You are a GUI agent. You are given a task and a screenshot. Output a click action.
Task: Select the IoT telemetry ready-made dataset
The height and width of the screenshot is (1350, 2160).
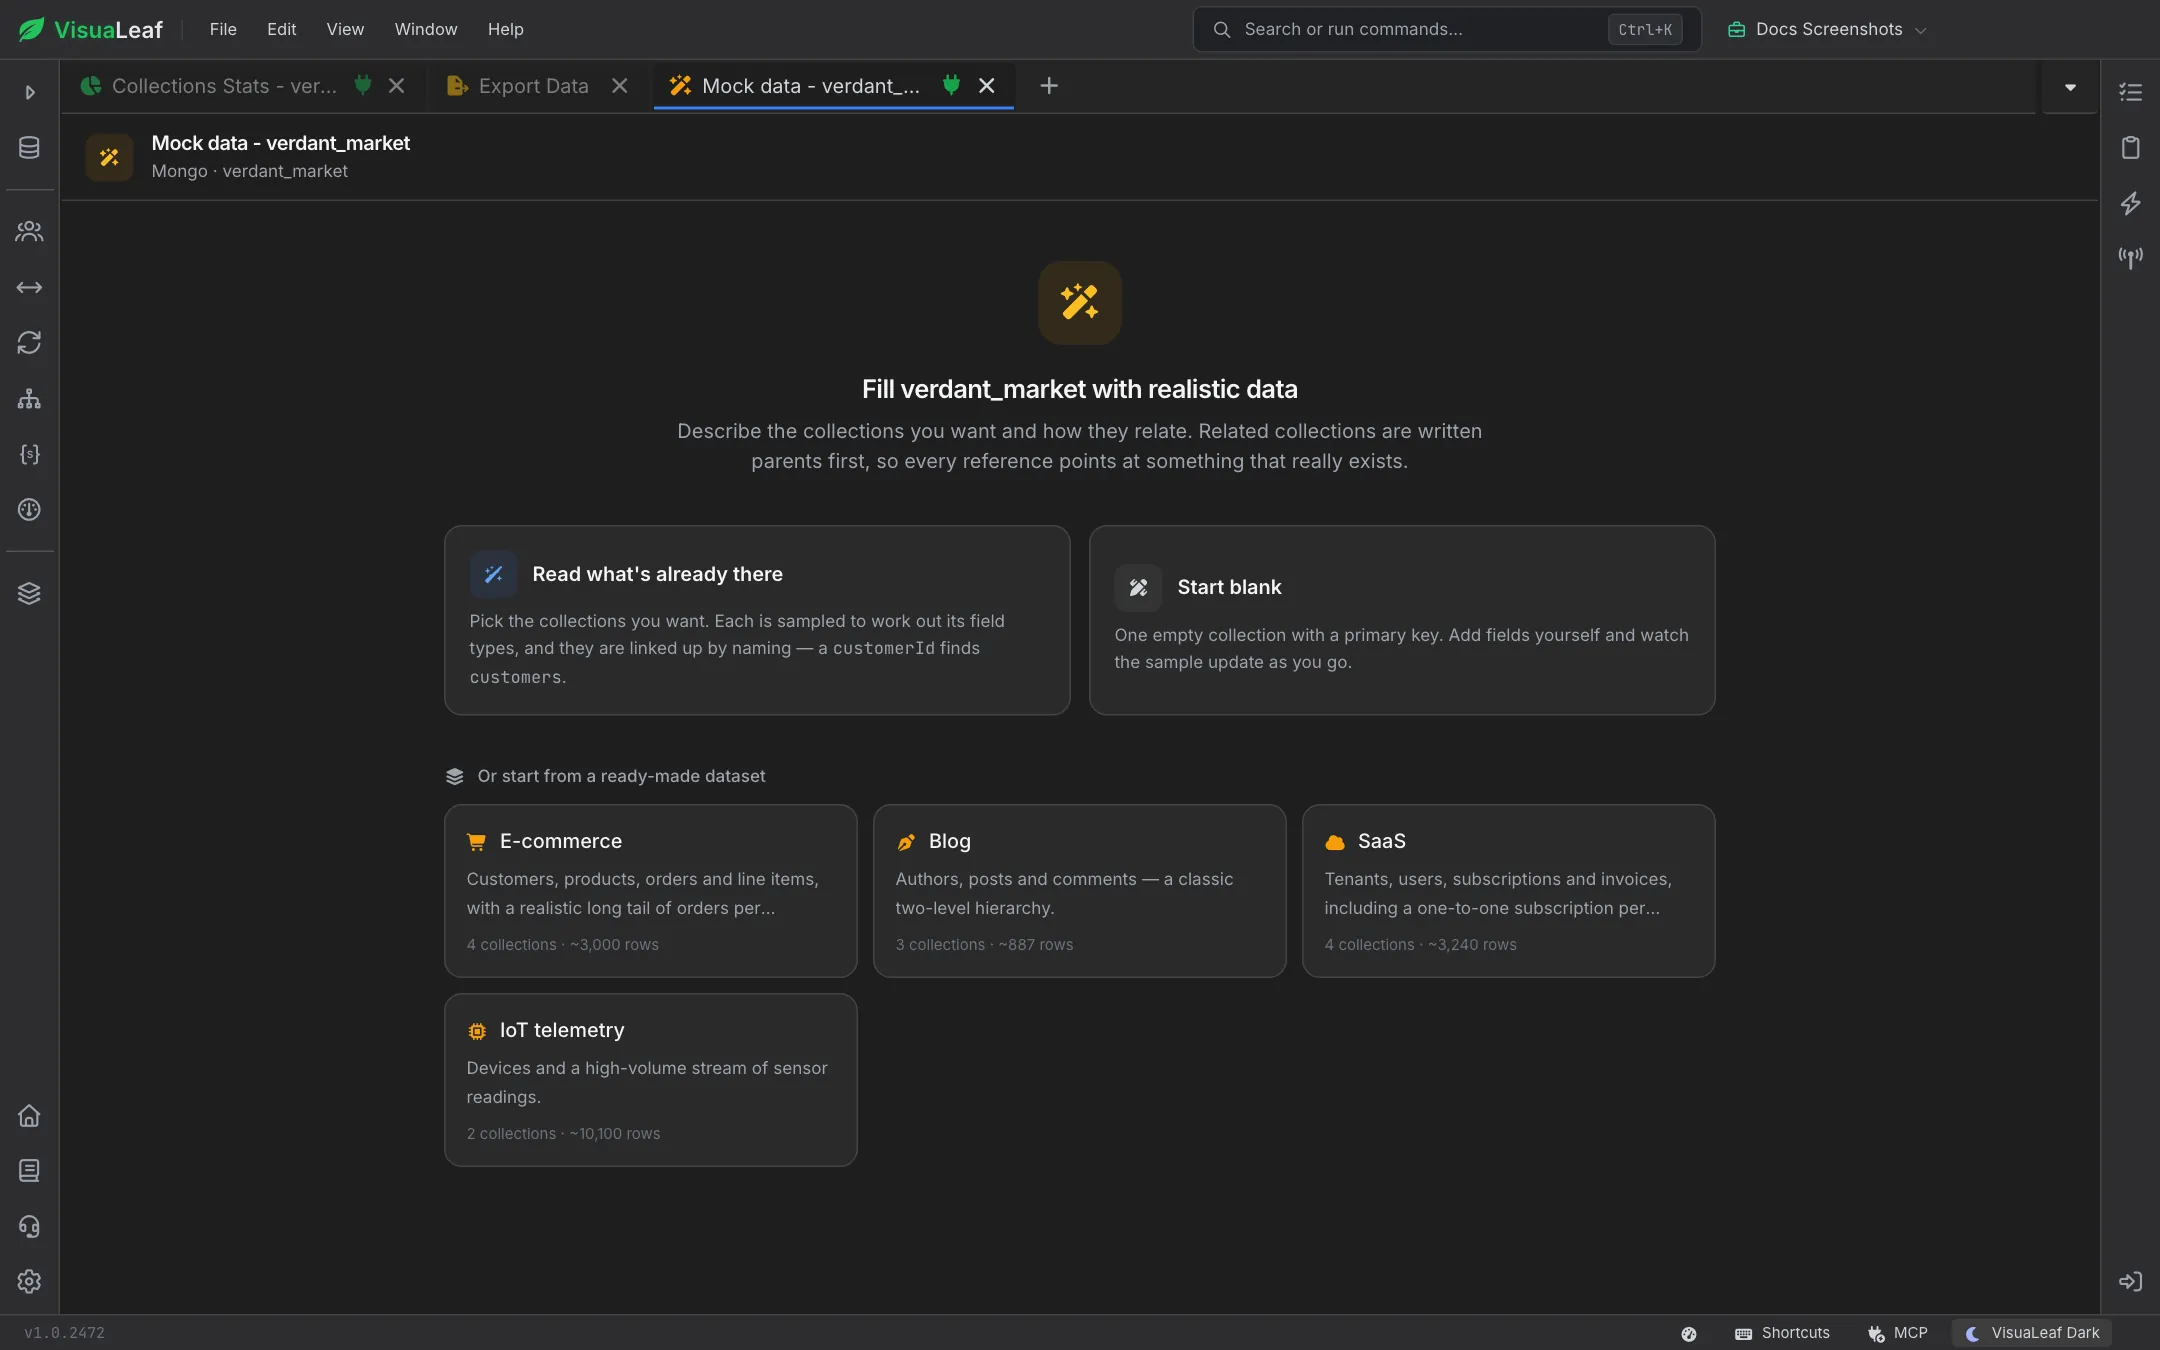651,1080
